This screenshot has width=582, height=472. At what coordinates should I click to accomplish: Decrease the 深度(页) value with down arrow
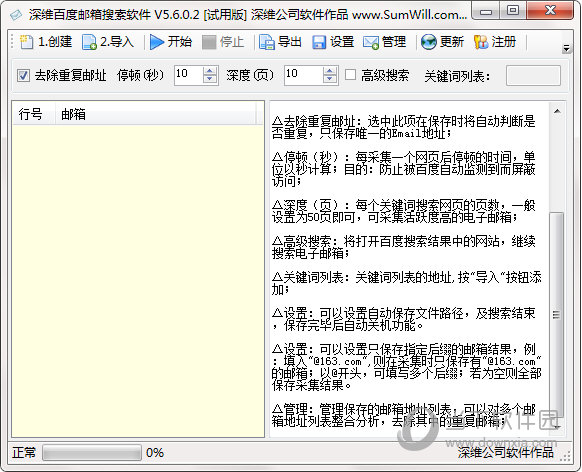pyautogui.click(x=329, y=79)
